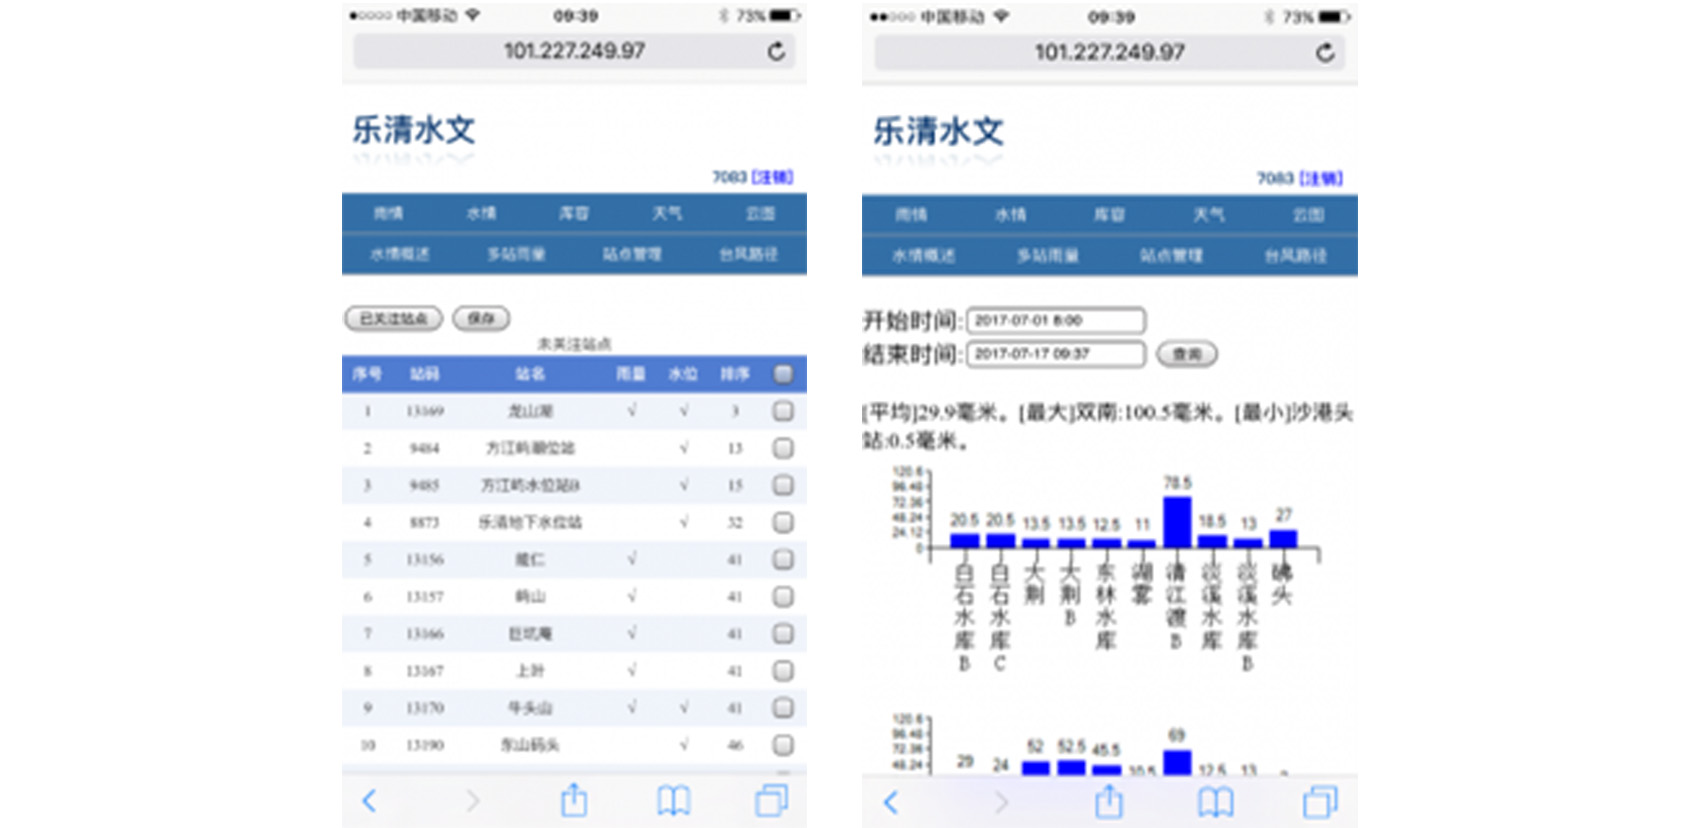Click station name 龙山湖 in row 1
The image size is (1696, 828).
pos(530,411)
